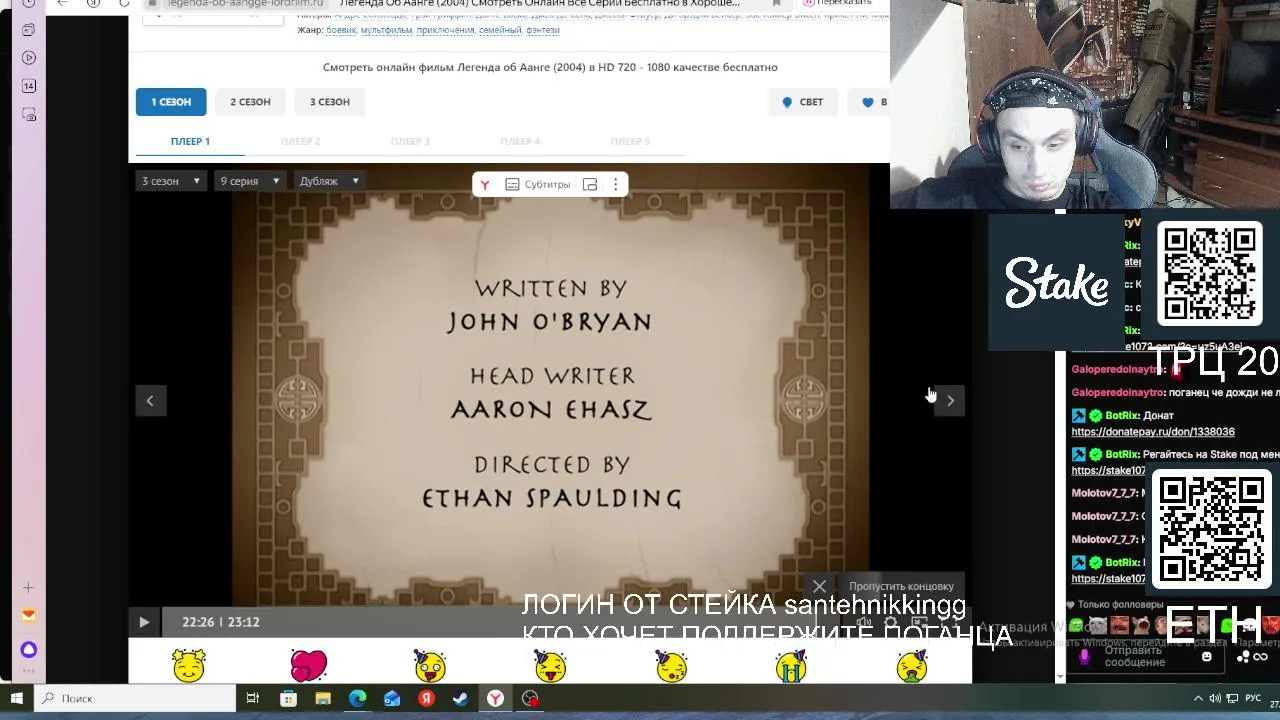Switch to the ПЛЕЕР 3 tab
The width and height of the screenshot is (1280, 720).
[410, 142]
